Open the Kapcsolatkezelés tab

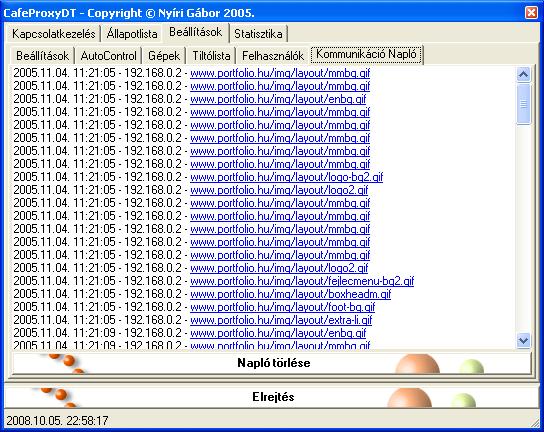53,34
